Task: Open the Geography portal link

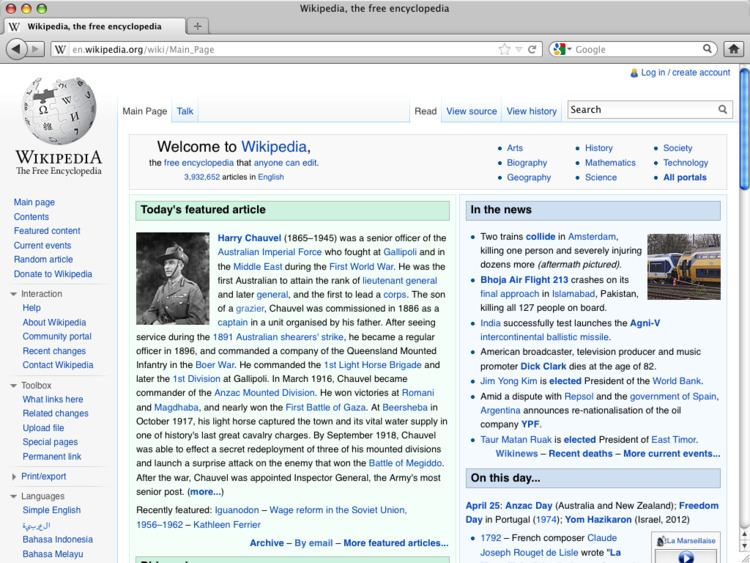Action: pos(529,177)
